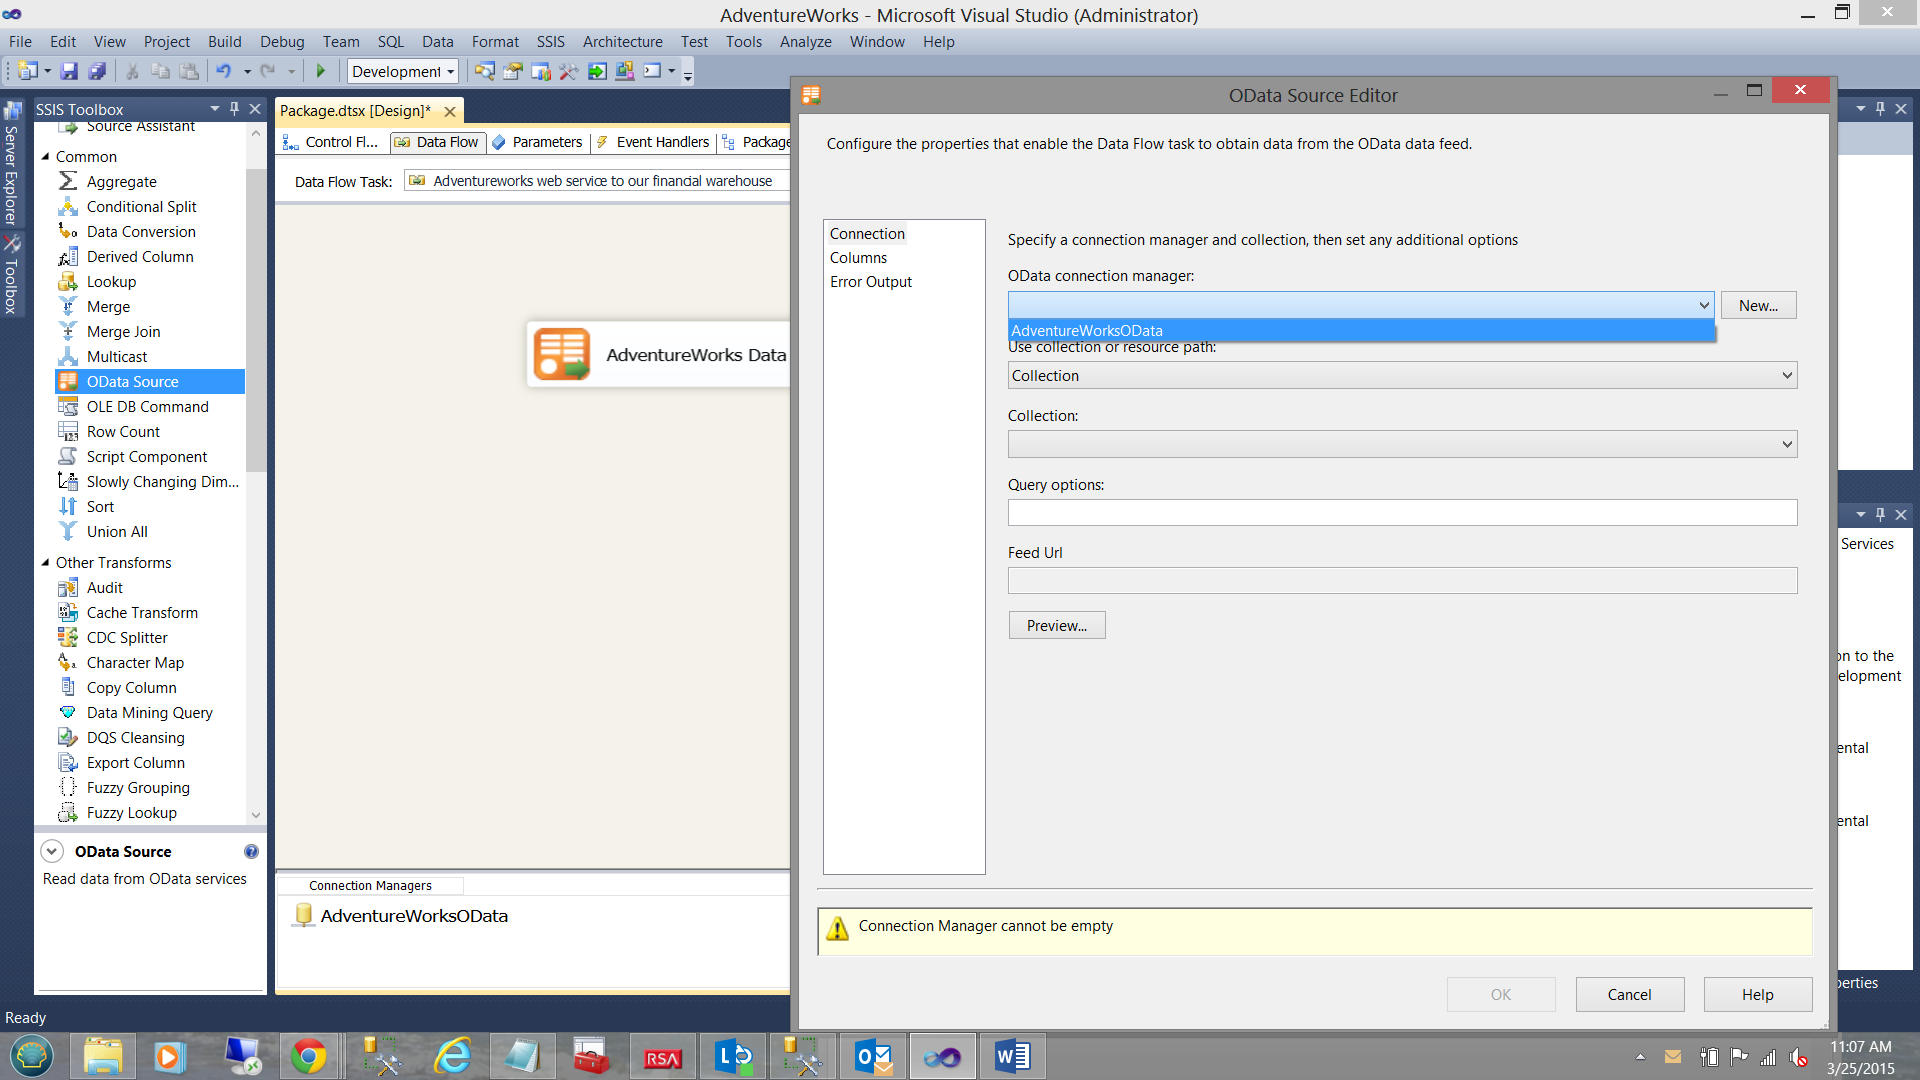Click the New... connection button
The image size is (1920, 1080).
[x=1757, y=305]
